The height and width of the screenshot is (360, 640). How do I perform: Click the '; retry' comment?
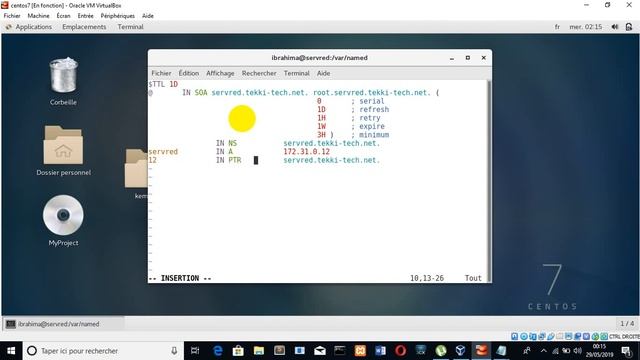pos(365,118)
